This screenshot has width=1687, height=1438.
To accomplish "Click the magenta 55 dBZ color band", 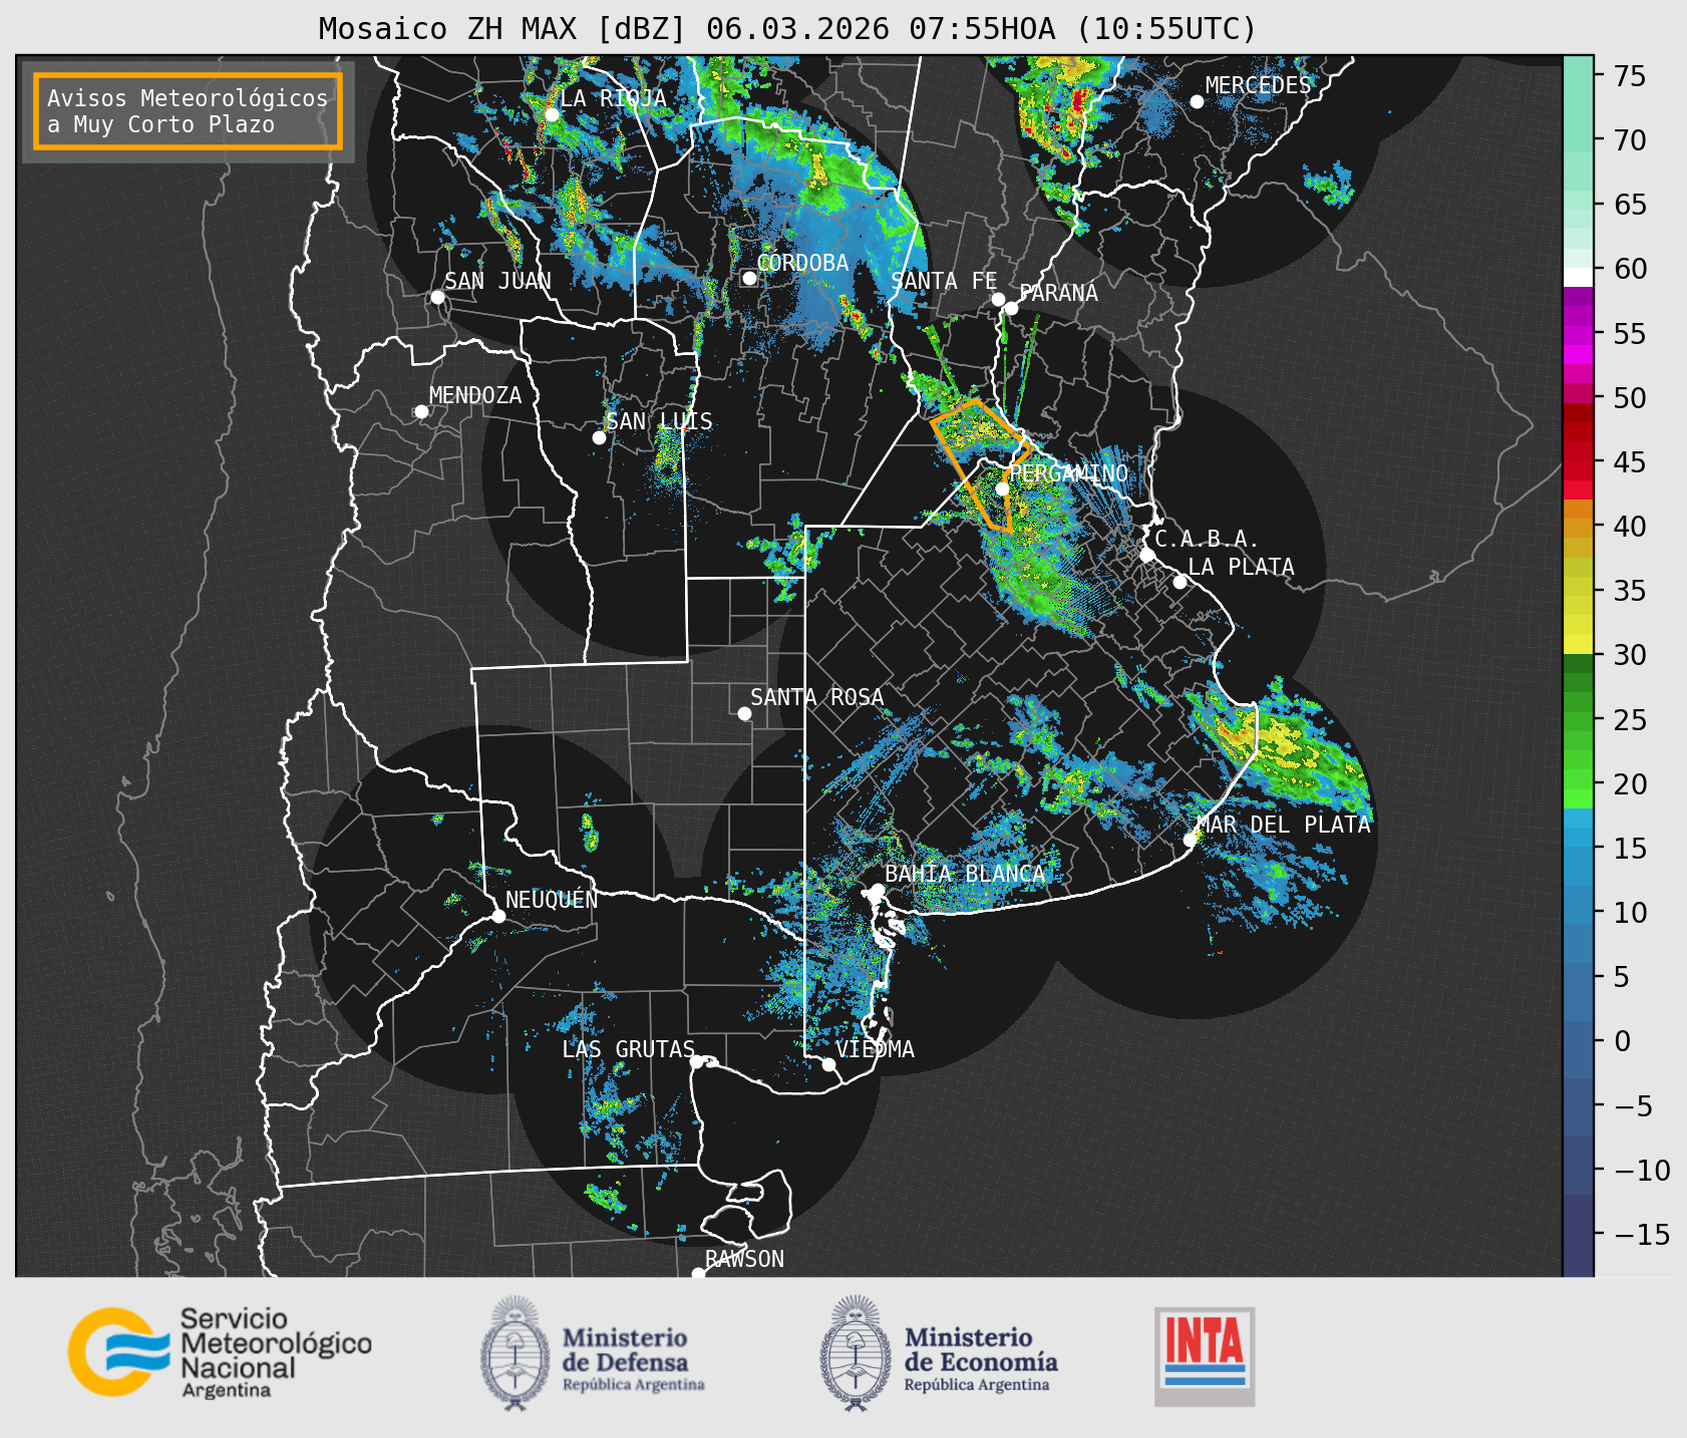I will point(1578,335).
